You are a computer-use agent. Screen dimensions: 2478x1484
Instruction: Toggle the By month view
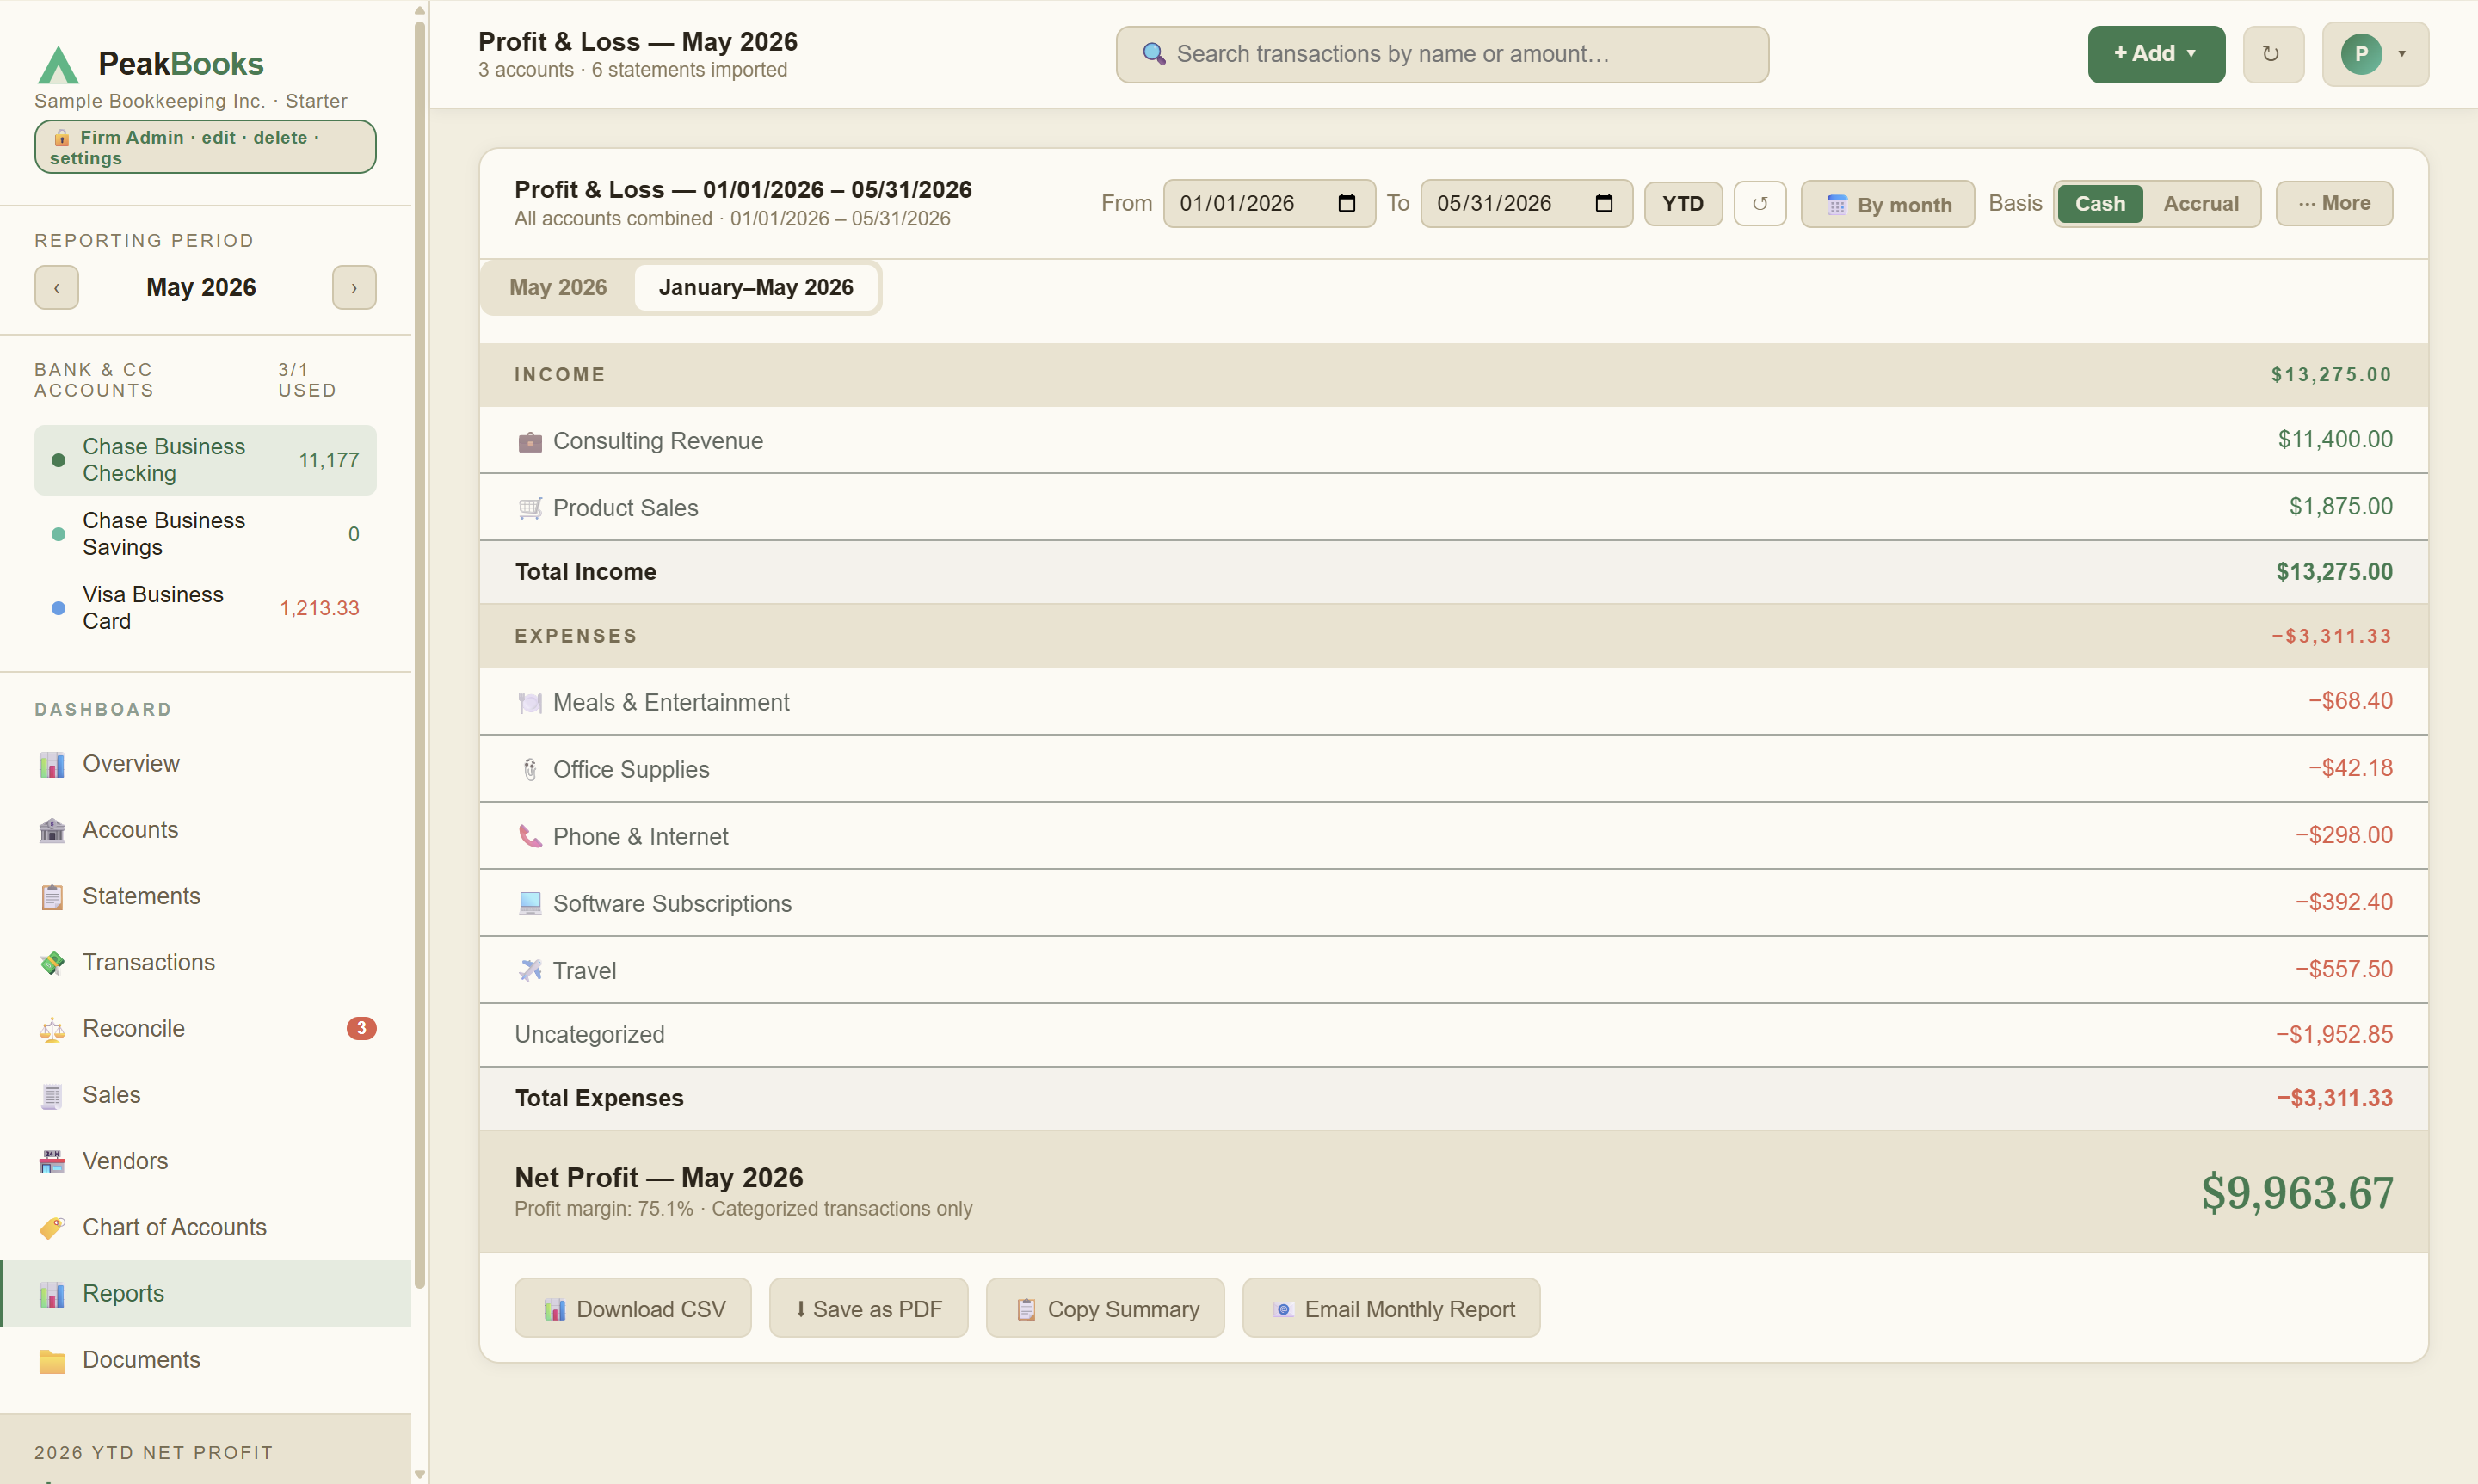click(x=1887, y=204)
